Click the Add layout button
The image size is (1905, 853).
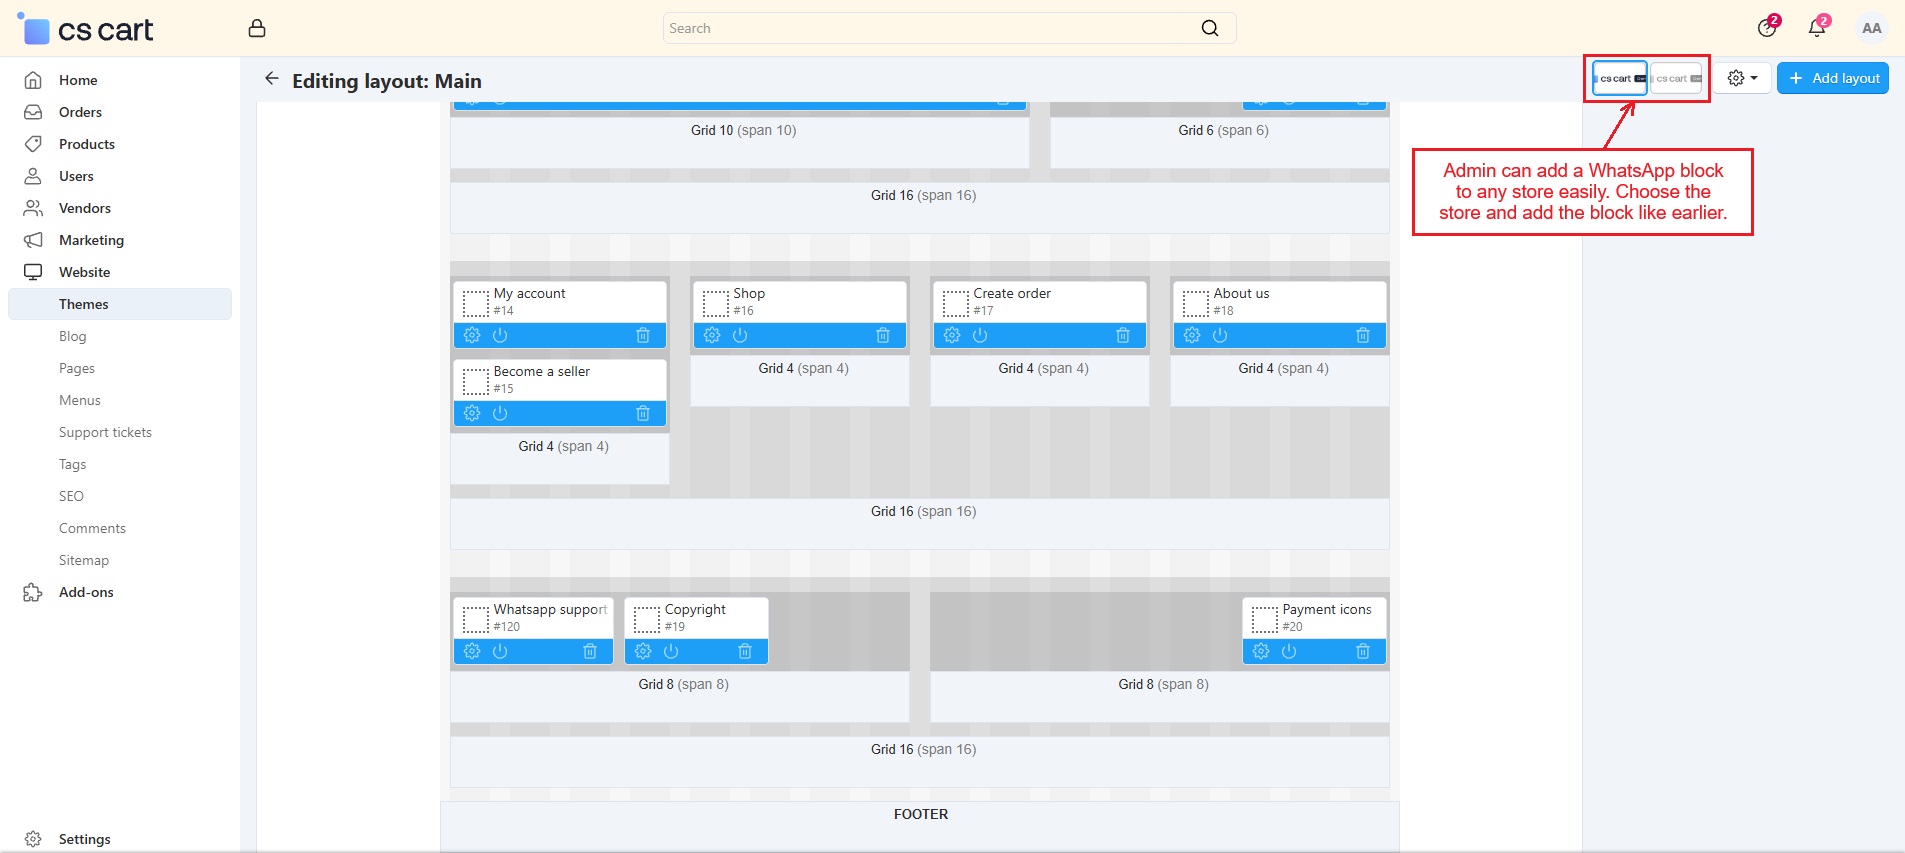pos(1832,78)
